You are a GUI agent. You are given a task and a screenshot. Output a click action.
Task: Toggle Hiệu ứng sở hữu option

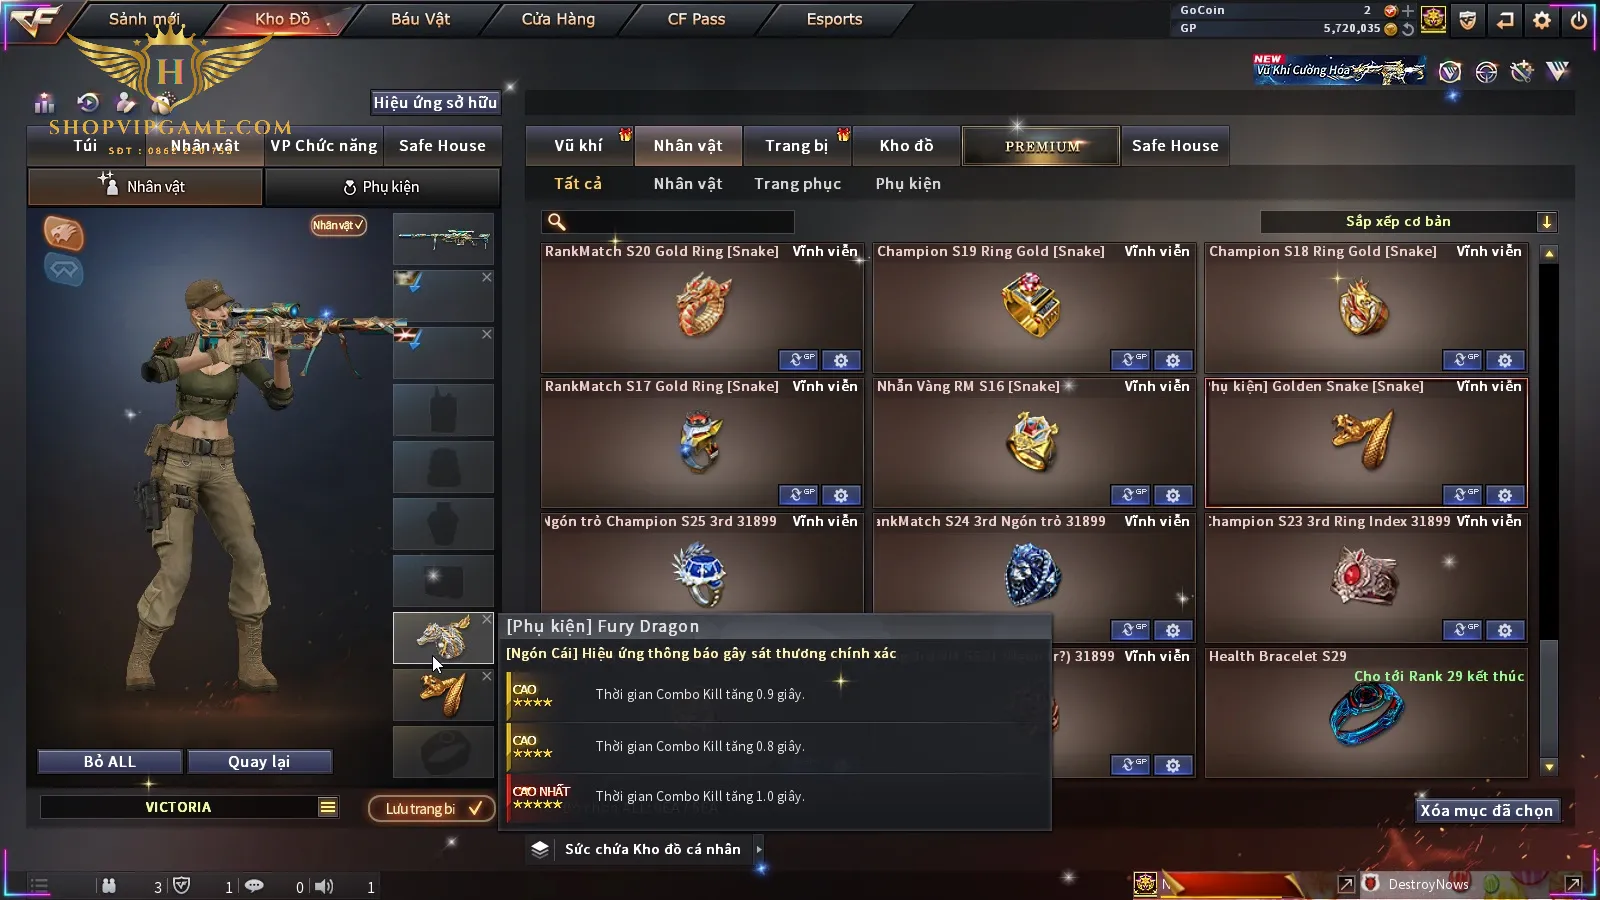pyautogui.click(x=435, y=102)
